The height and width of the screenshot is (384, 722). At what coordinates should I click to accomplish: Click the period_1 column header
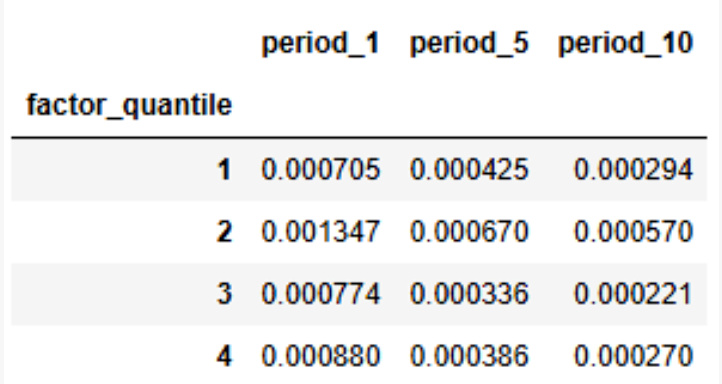(x=320, y=45)
